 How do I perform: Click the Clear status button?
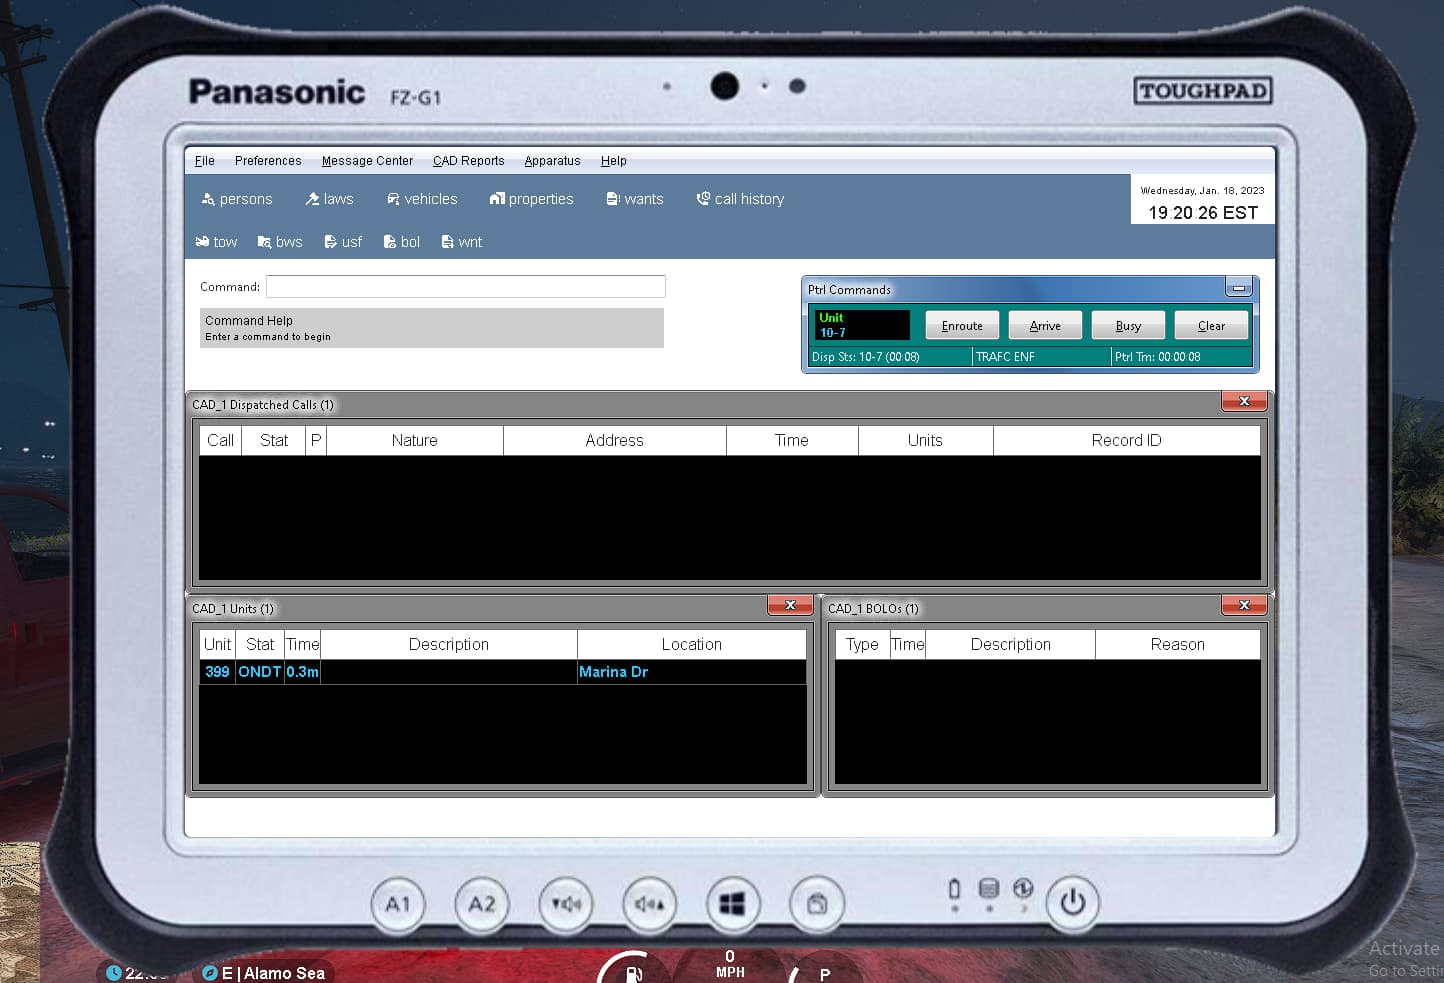(1211, 326)
